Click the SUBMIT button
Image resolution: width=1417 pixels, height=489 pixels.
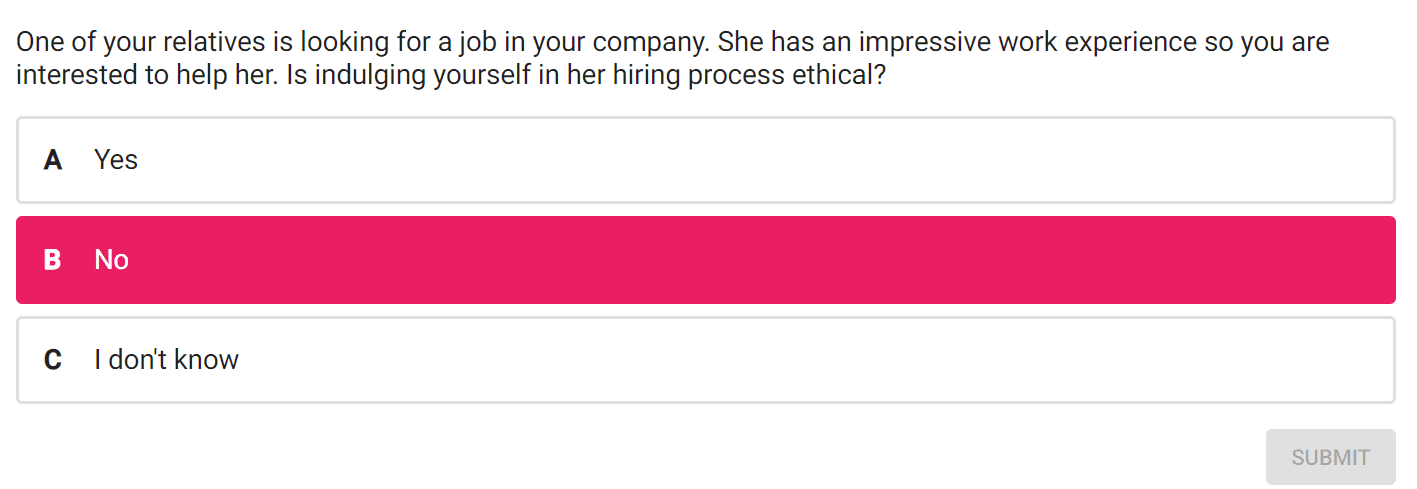(1330, 457)
